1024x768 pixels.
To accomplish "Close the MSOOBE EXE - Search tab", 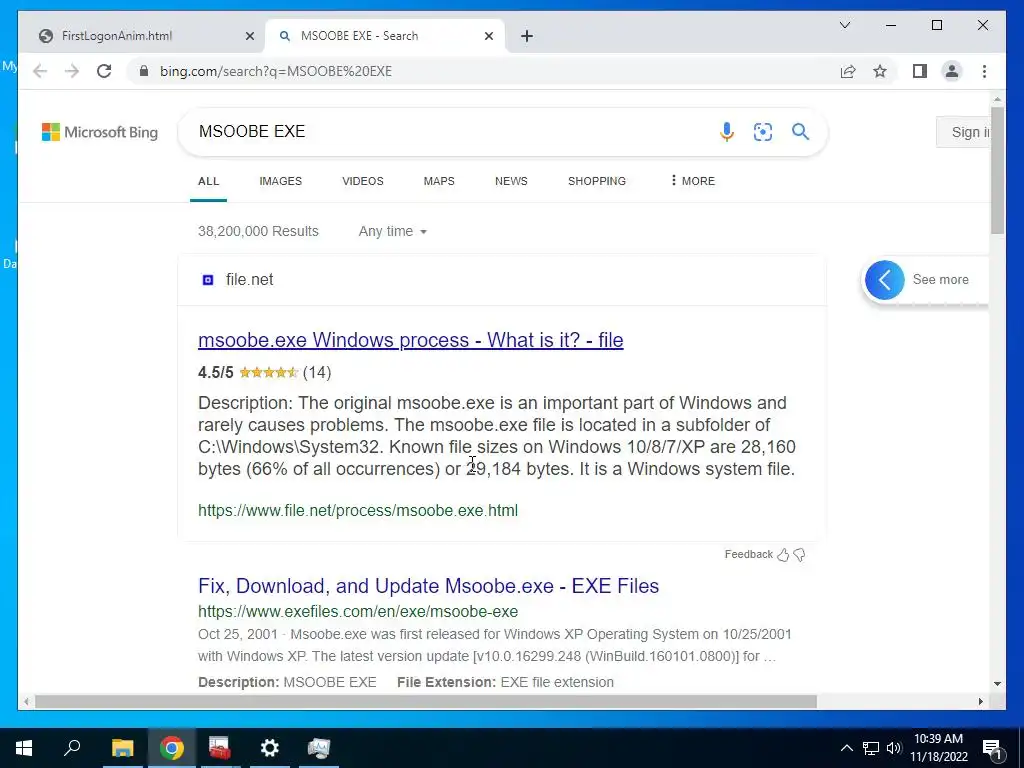I will coord(488,36).
